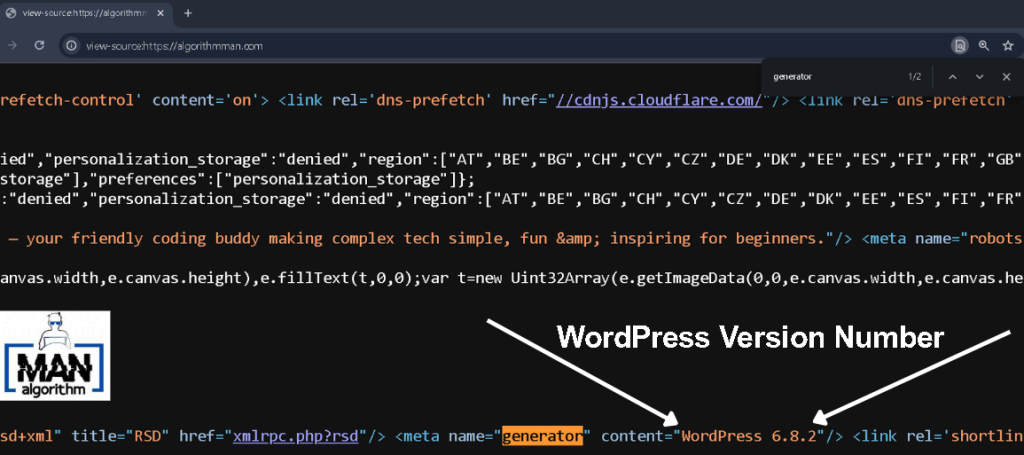The image size is (1024, 455).
Task: Click the 'WordPress 6.8.2' content value
Action: [x=750, y=435]
